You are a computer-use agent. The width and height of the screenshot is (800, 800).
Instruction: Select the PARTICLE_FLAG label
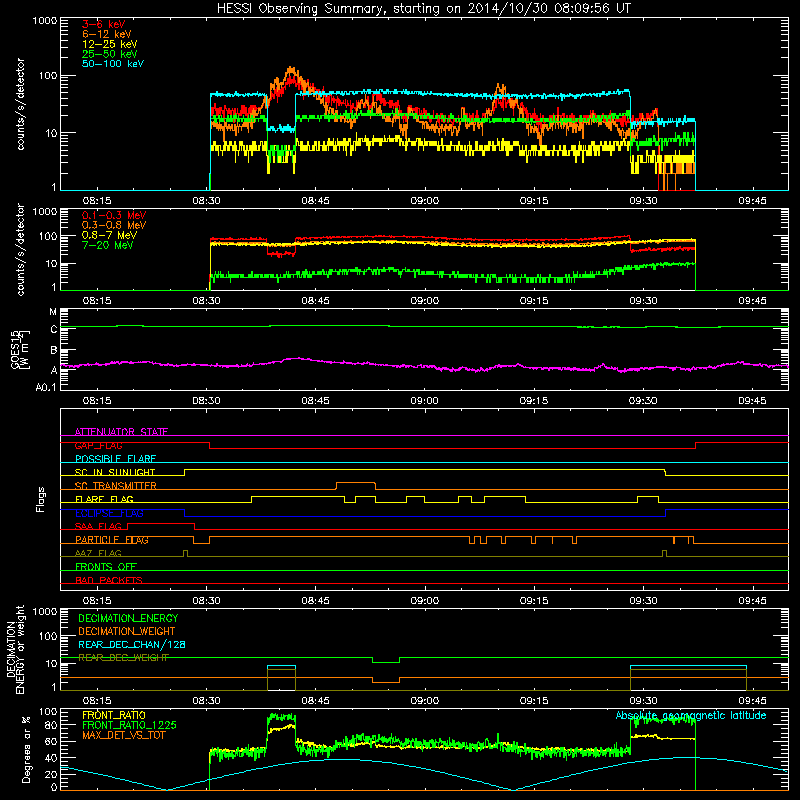(x=112, y=540)
